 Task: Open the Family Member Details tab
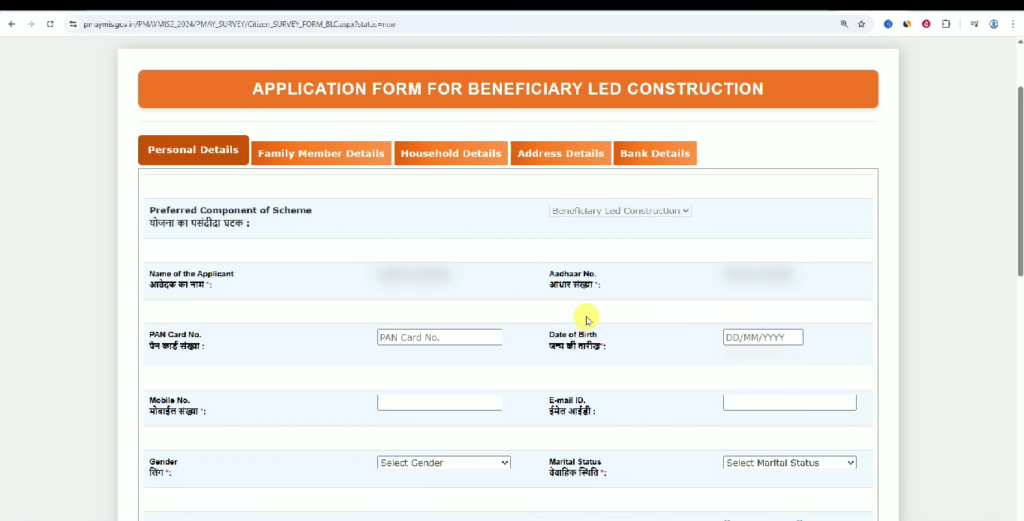321,153
